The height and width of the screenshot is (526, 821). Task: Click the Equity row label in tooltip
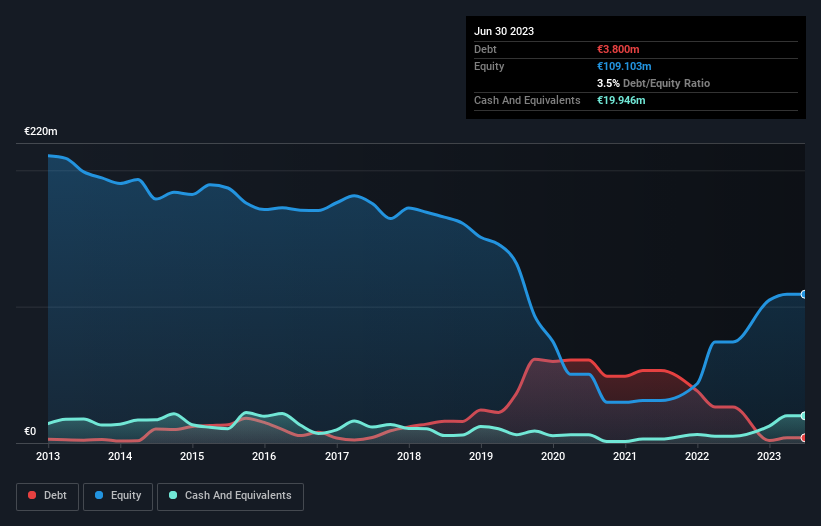point(489,66)
